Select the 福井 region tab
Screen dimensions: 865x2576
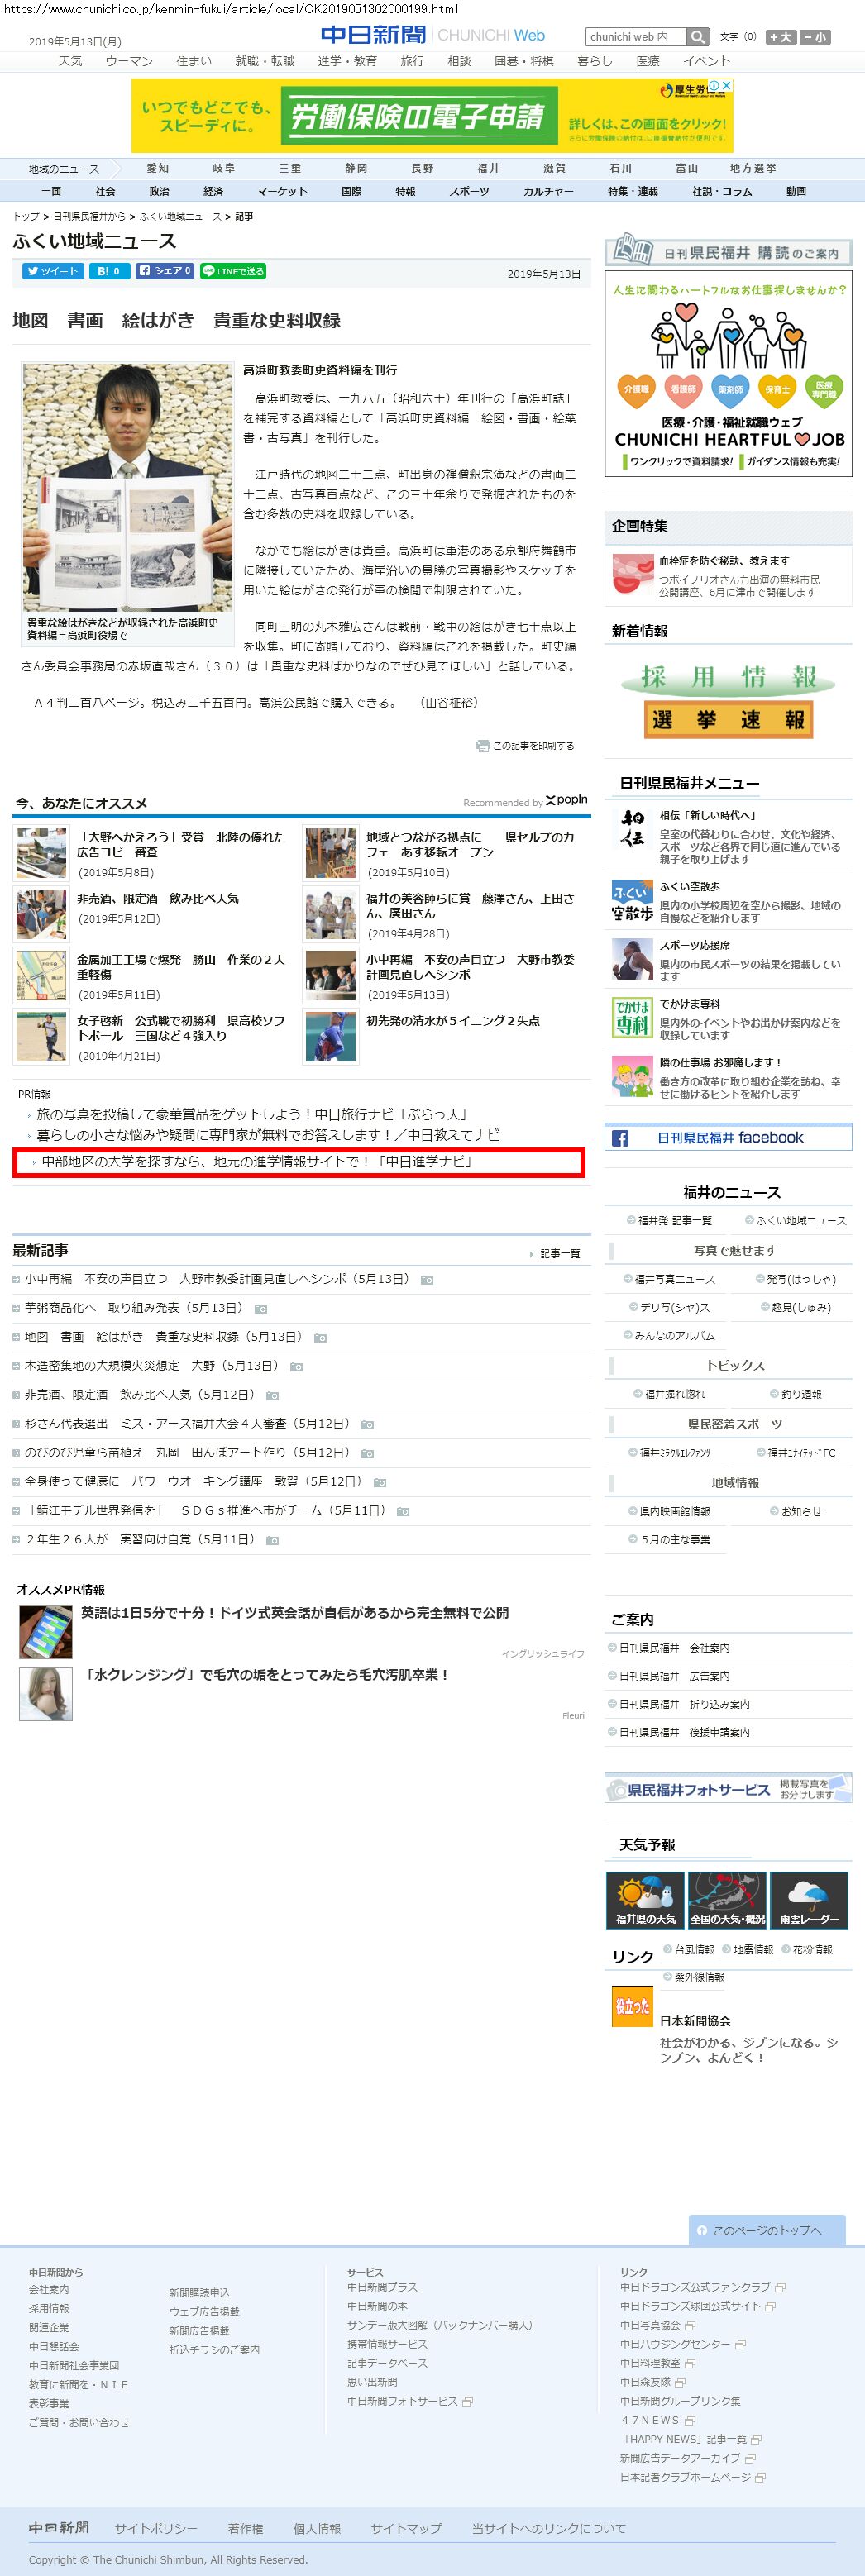tap(488, 168)
